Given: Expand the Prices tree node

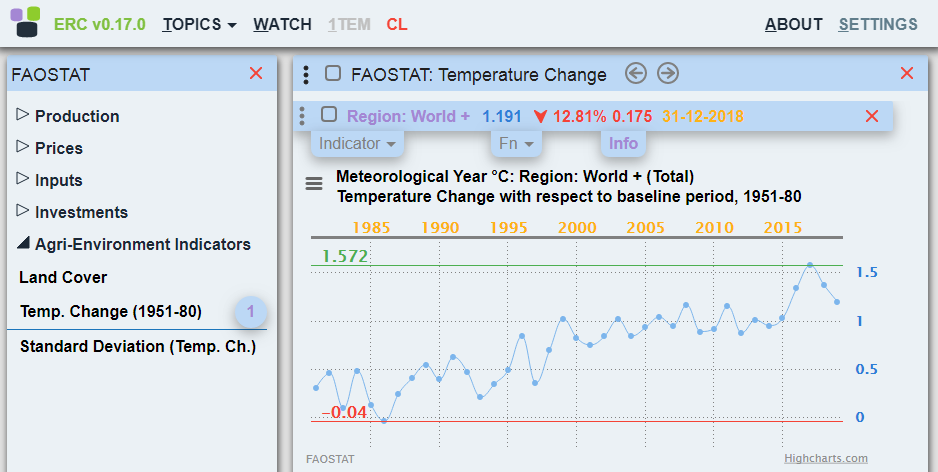Looking at the screenshot, I should tap(23, 147).
